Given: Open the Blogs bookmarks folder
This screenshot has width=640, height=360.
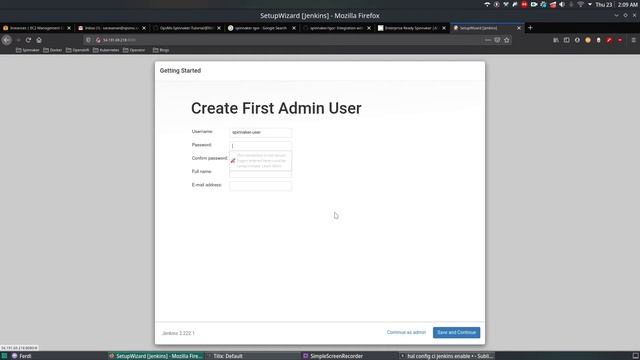Looking at the screenshot, I should [x=161, y=50].
